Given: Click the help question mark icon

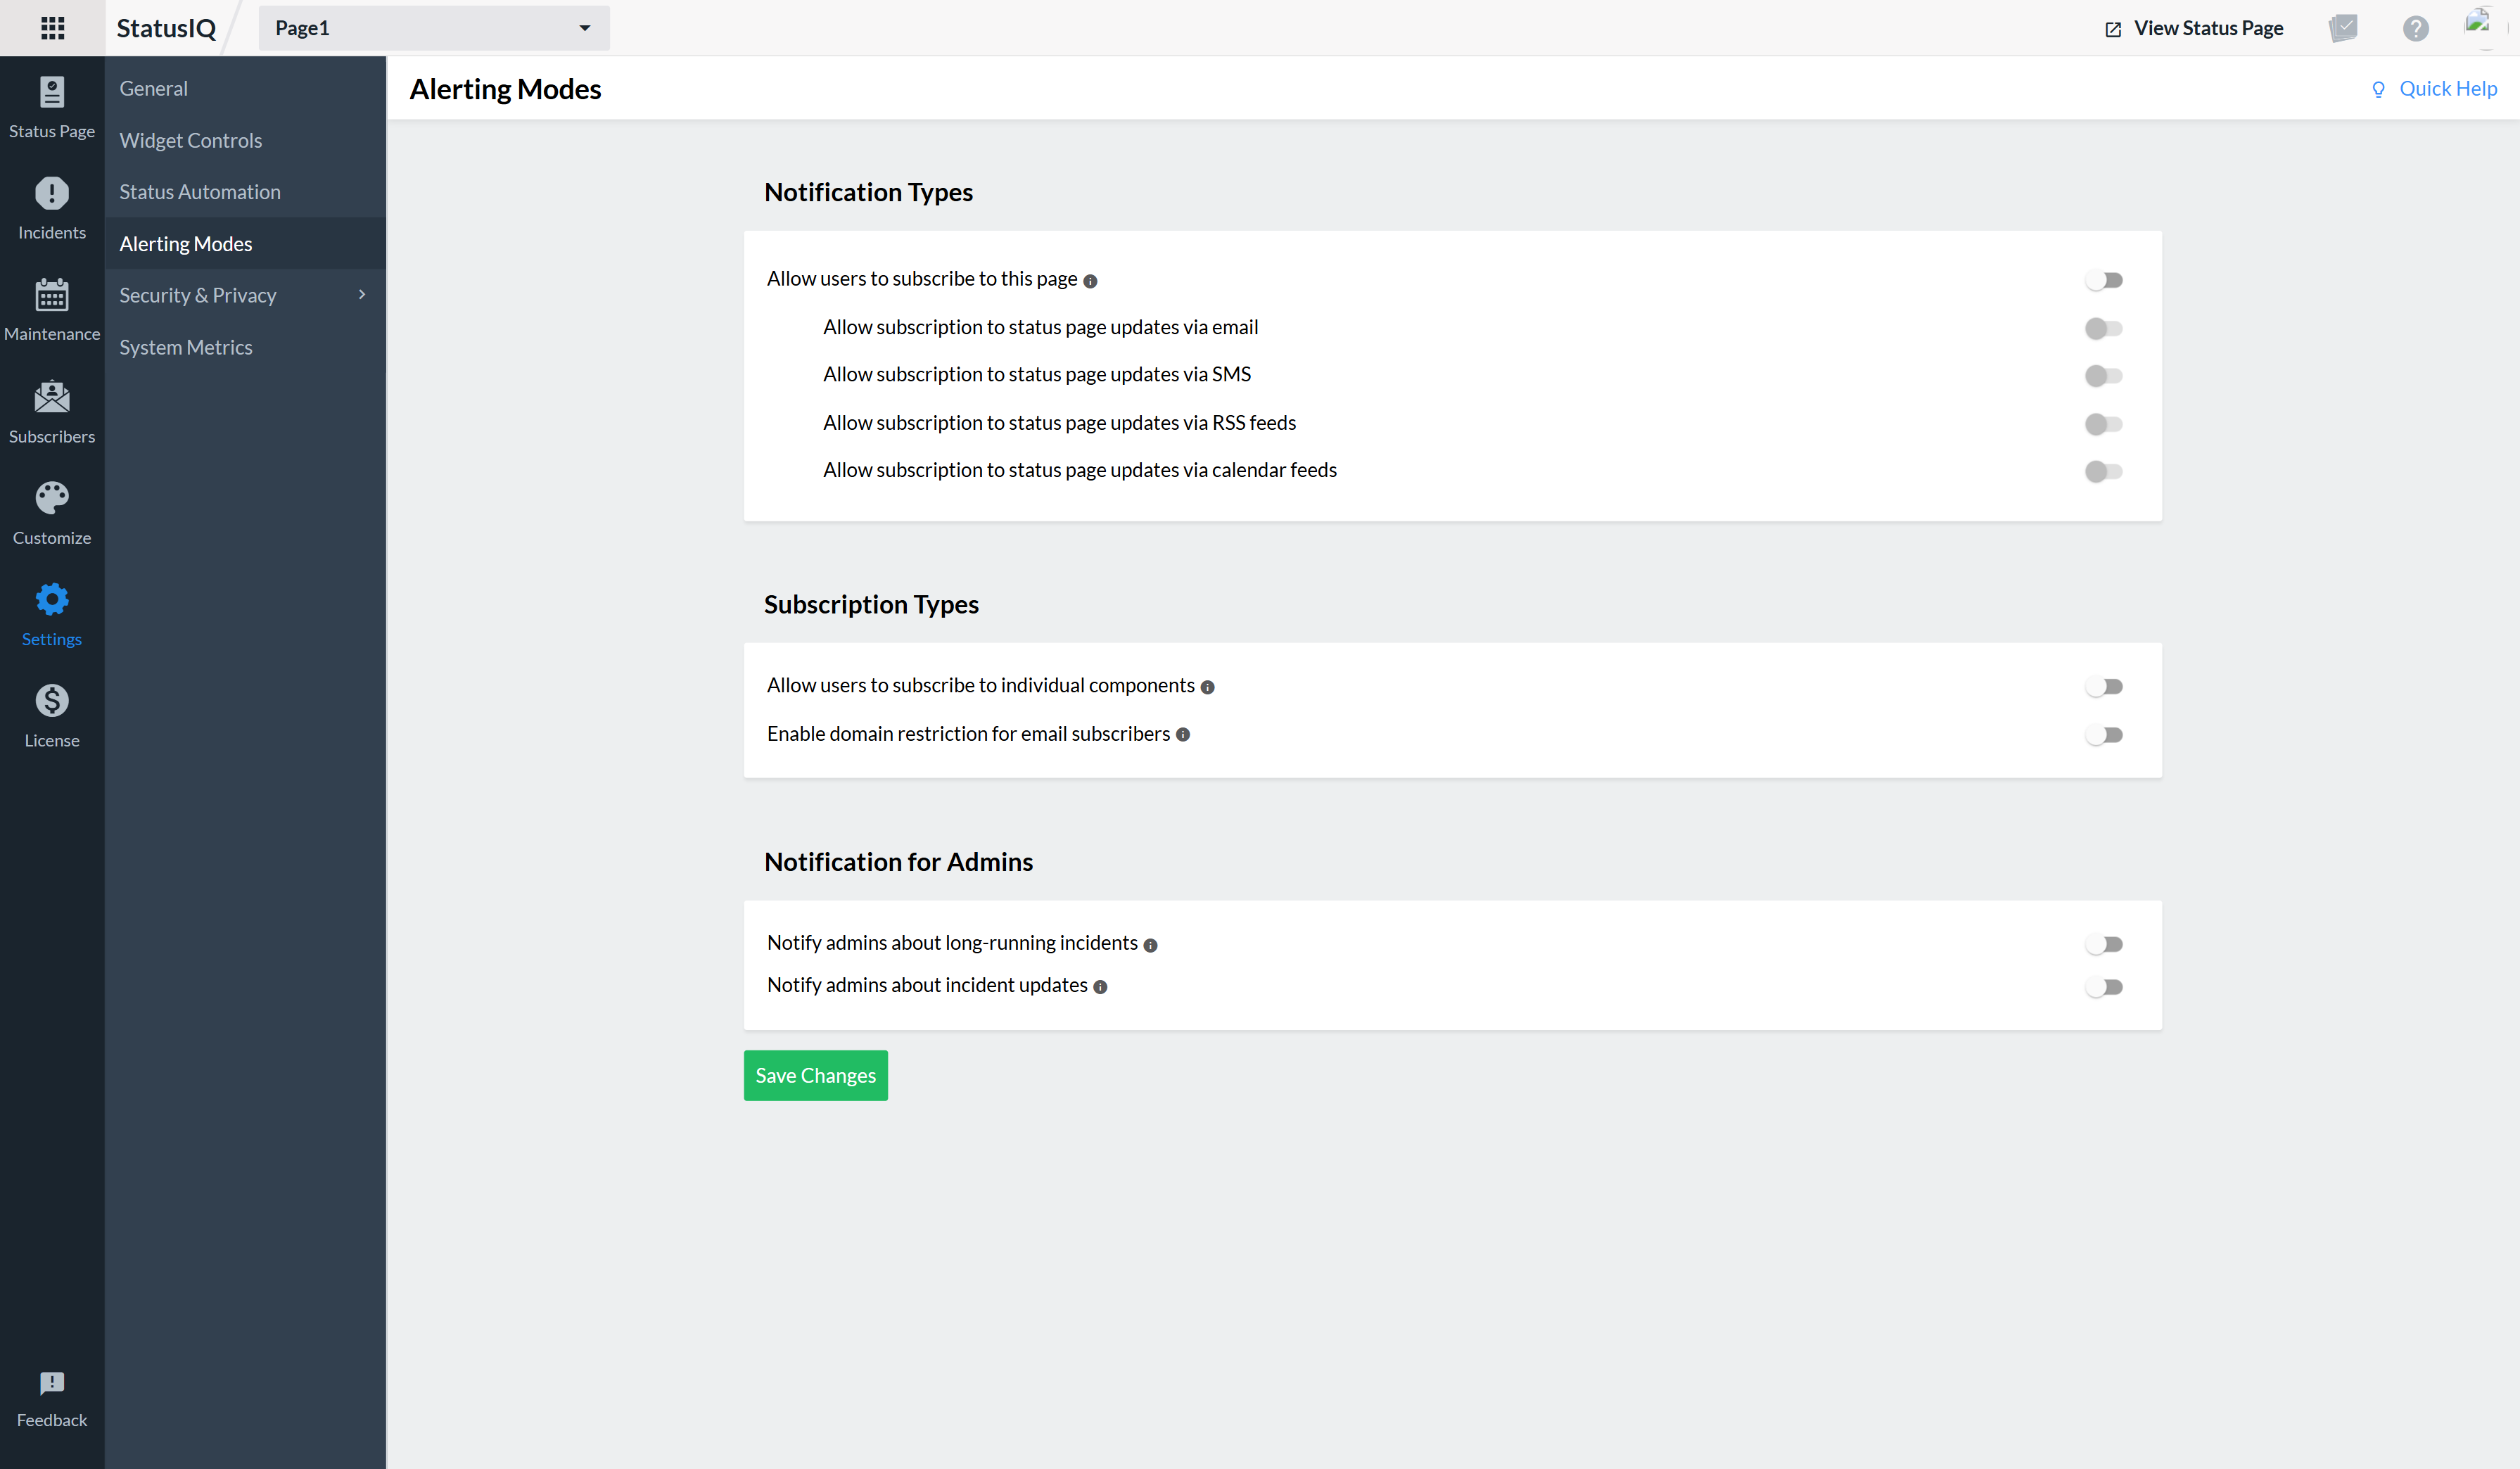Looking at the screenshot, I should (2415, 28).
